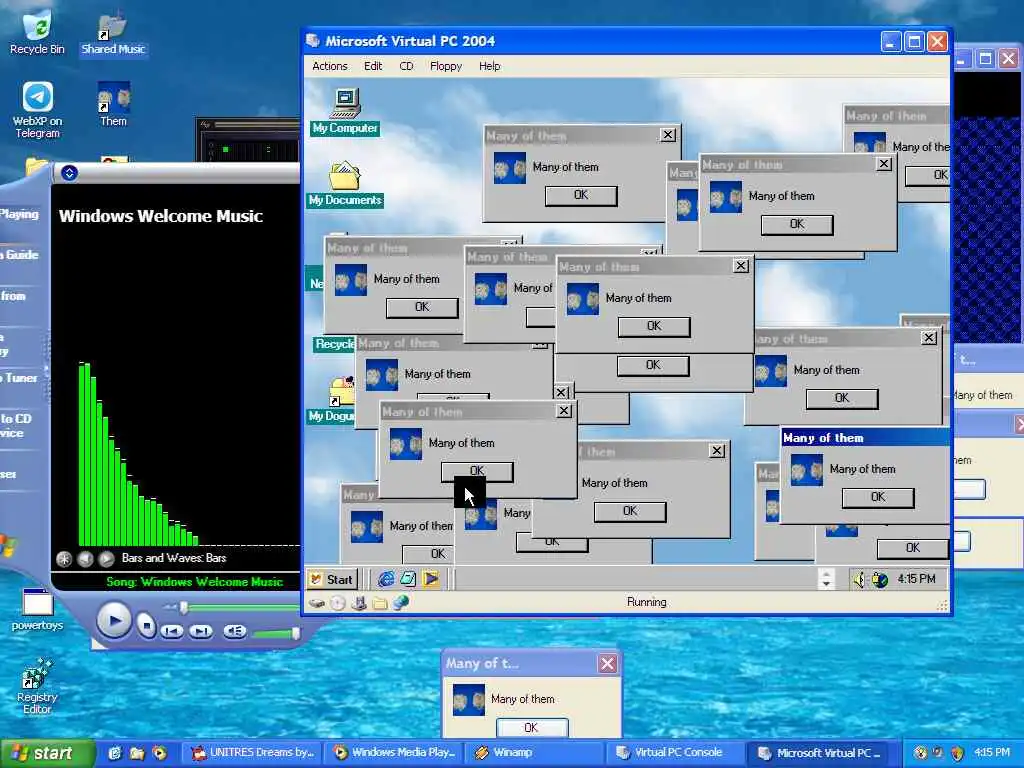This screenshot has width=1024, height=768.
Task: Select My Computer icon in guest desktop
Action: [345, 111]
